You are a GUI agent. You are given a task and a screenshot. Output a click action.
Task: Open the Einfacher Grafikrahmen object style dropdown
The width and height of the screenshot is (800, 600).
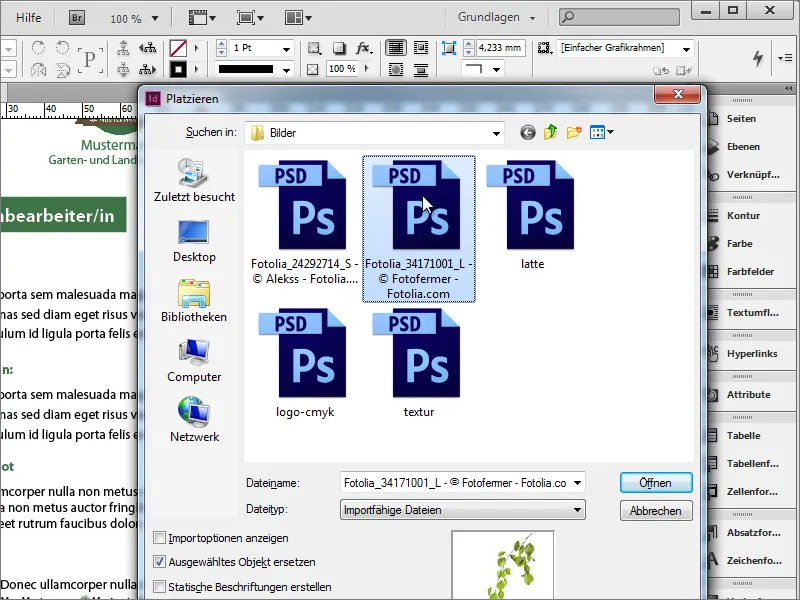point(686,48)
